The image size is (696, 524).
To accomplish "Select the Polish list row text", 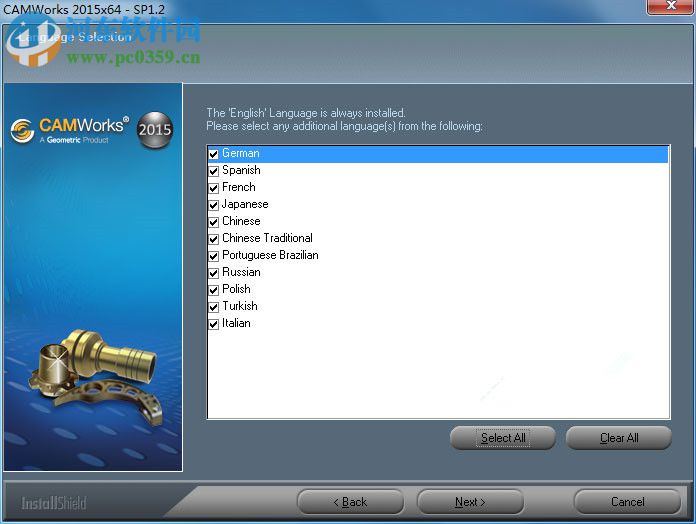I will coord(236,289).
